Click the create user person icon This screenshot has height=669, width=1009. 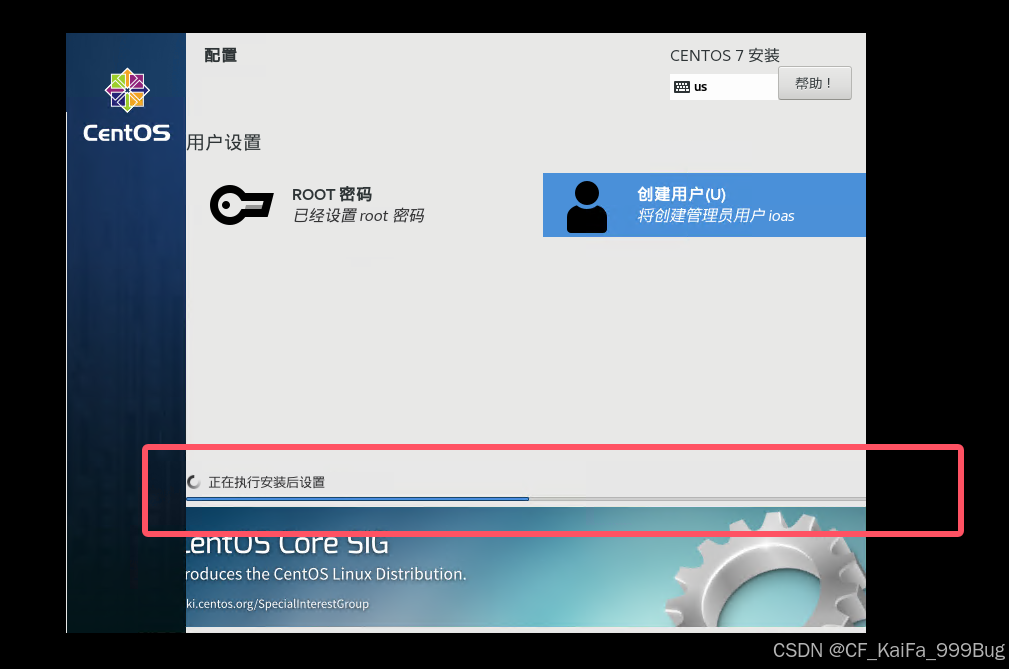click(586, 206)
